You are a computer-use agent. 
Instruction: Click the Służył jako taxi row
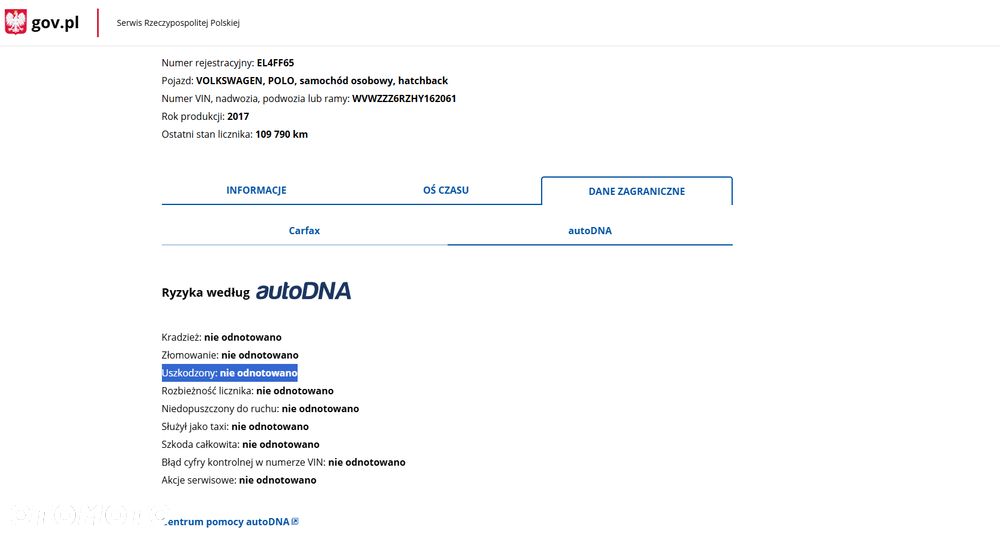(235, 427)
